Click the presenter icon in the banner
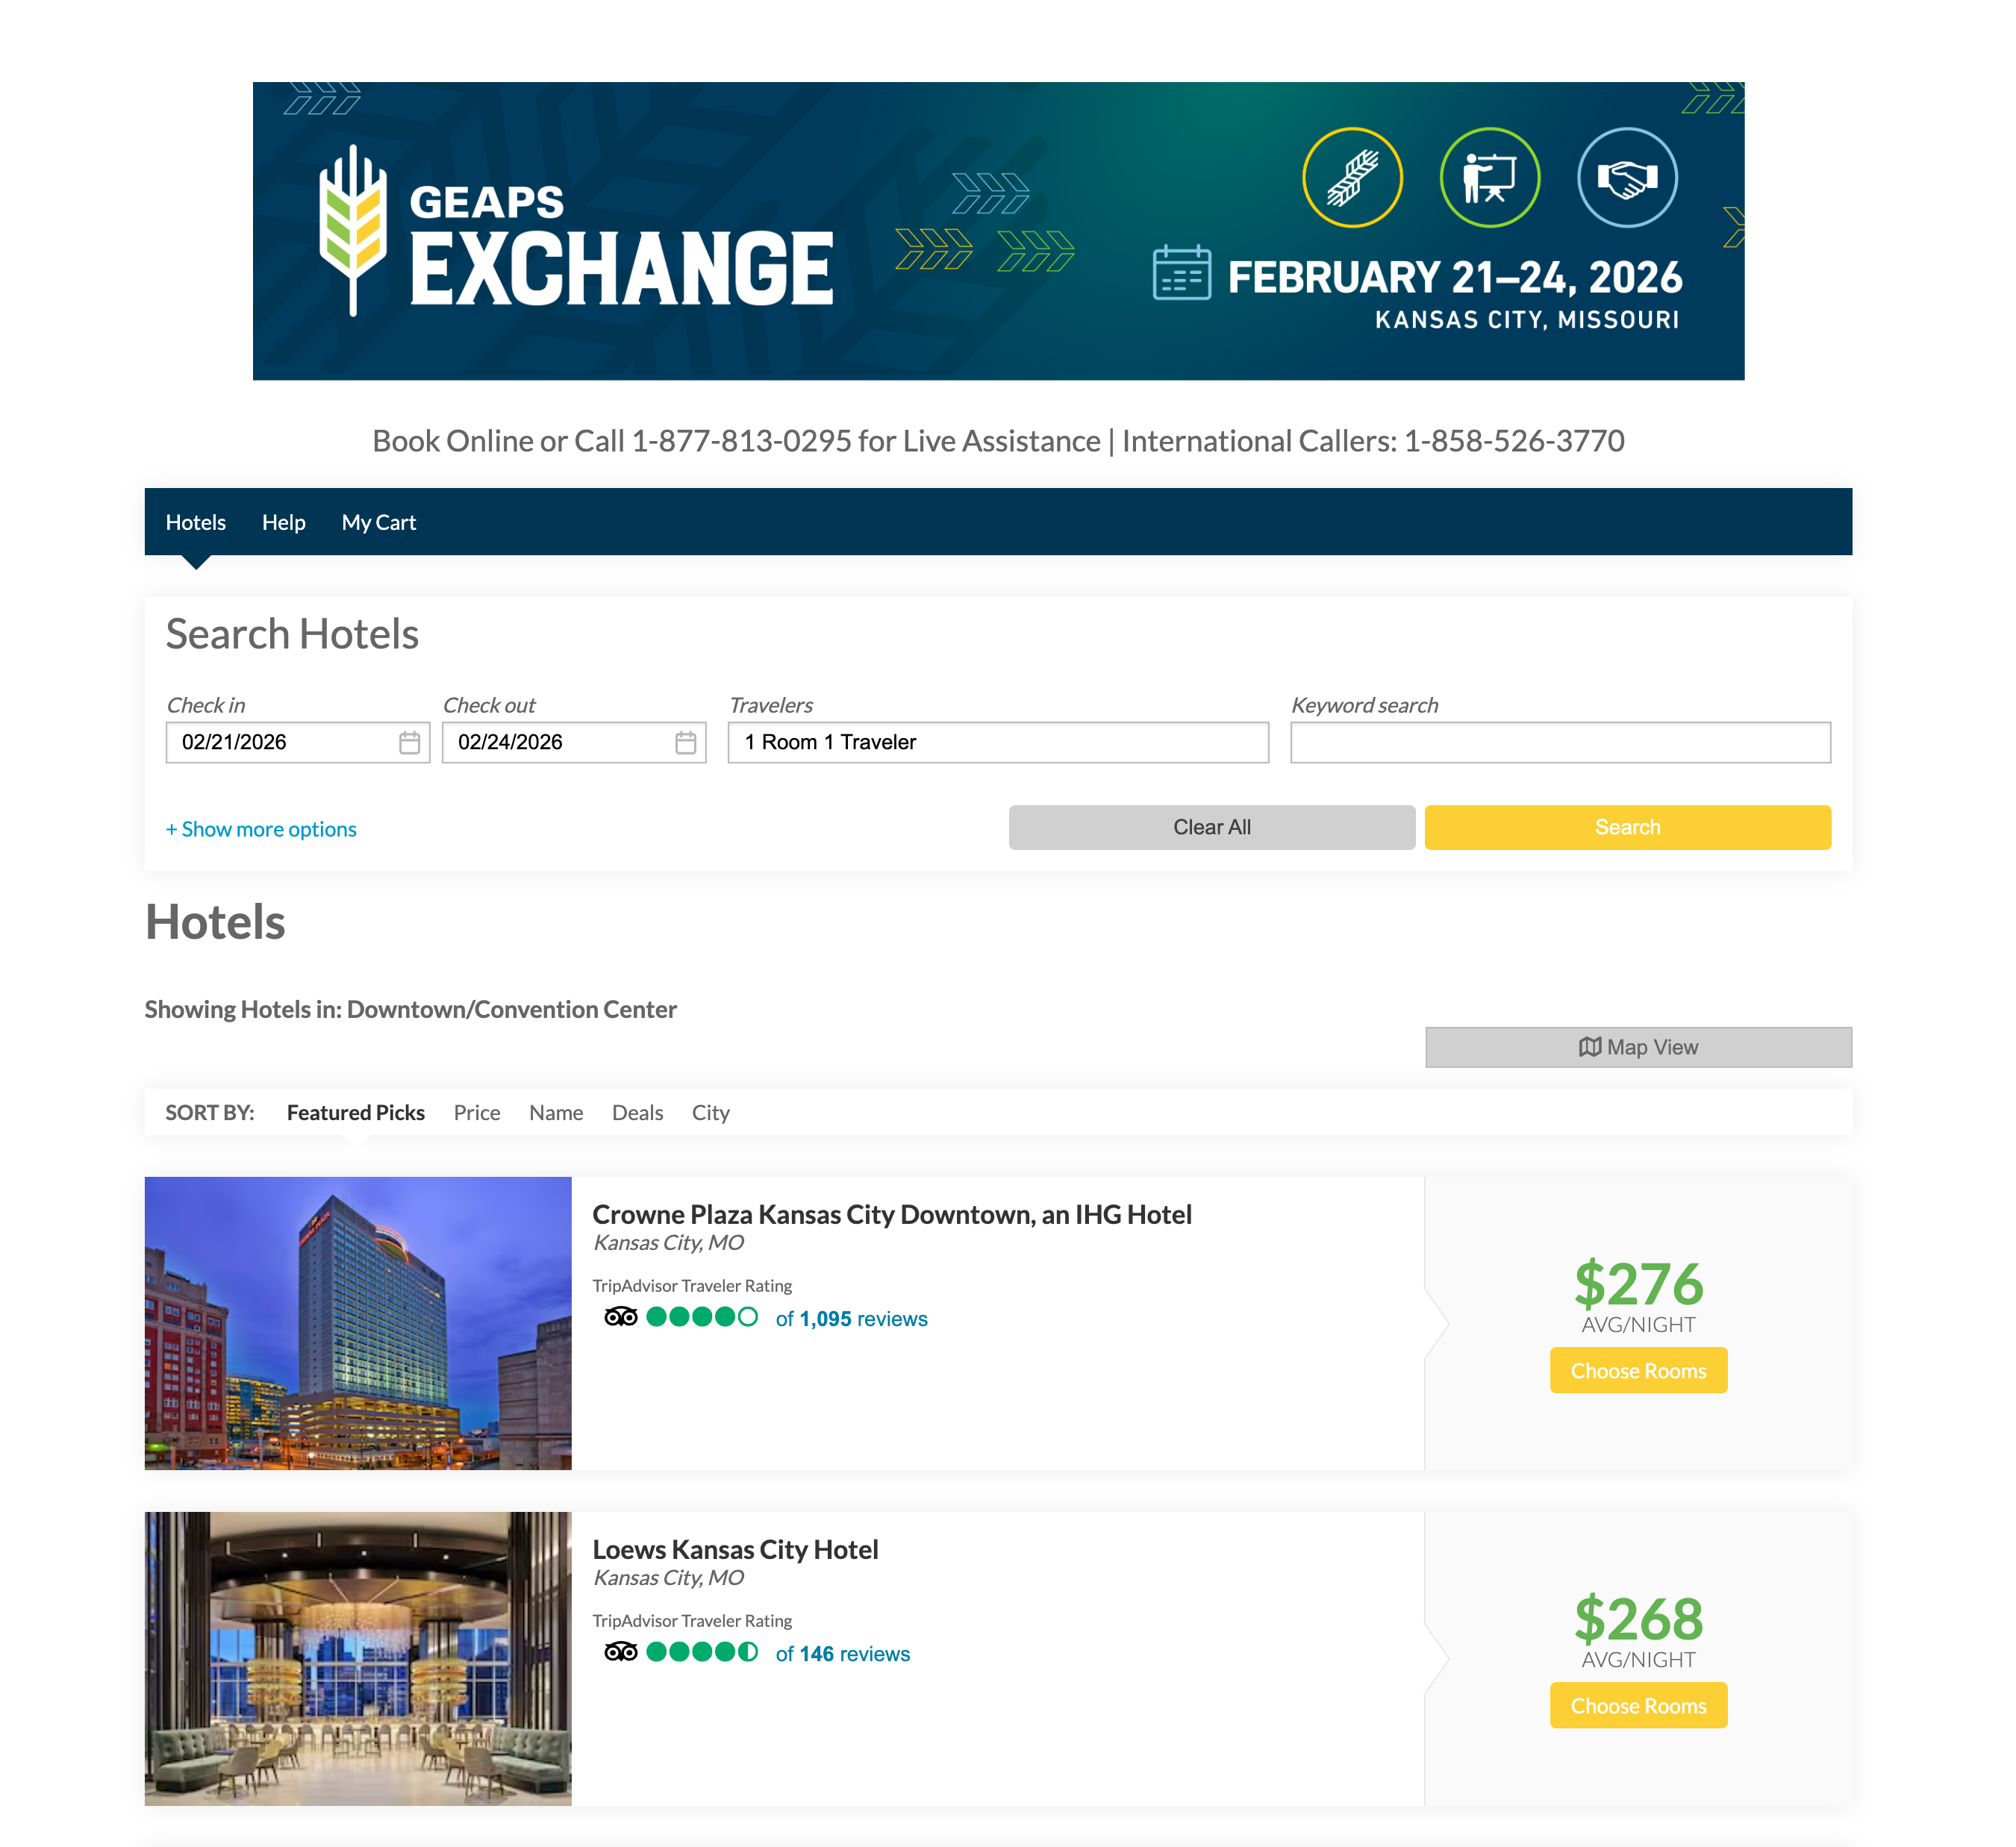The height and width of the screenshot is (1847, 2016). (1489, 178)
